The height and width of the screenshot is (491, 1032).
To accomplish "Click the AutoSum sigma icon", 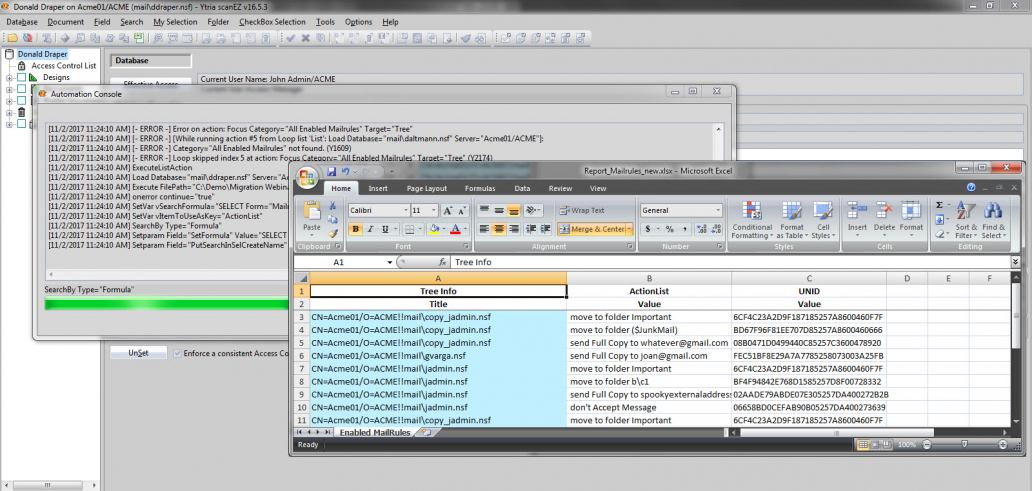I will (x=939, y=205).
